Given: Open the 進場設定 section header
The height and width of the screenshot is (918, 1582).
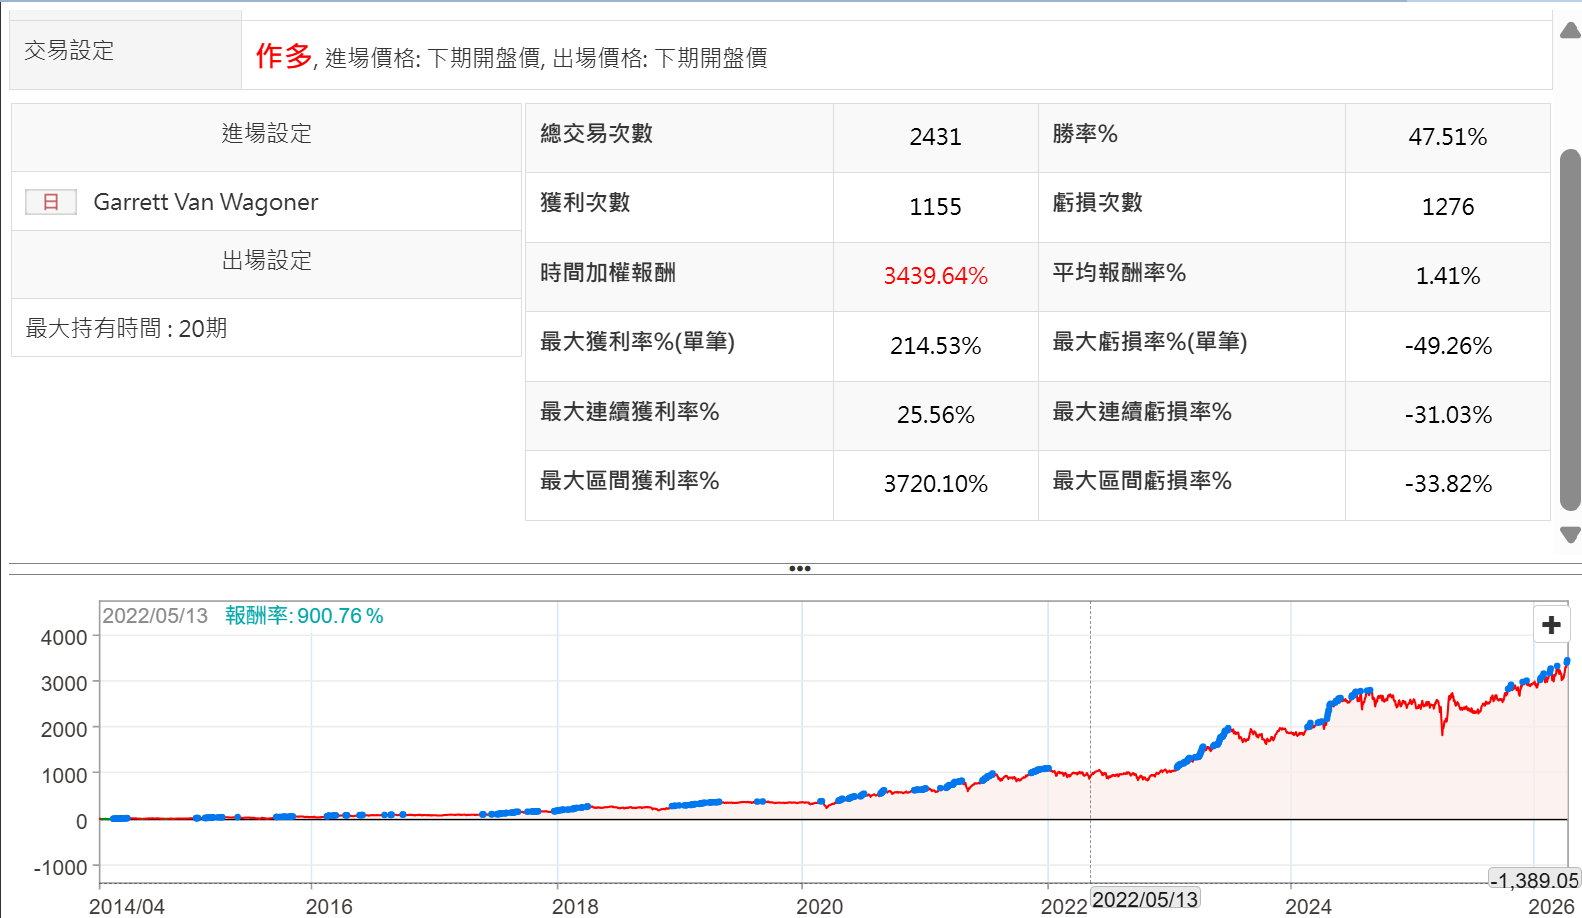Looking at the screenshot, I should pyautogui.click(x=266, y=134).
